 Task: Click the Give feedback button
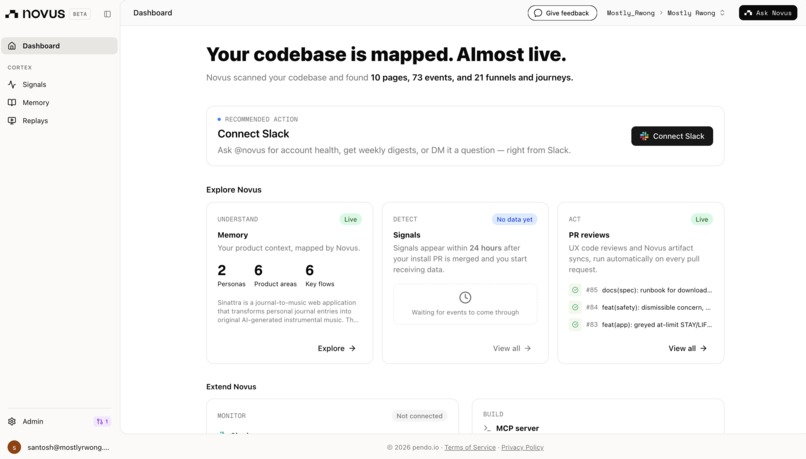click(x=562, y=13)
